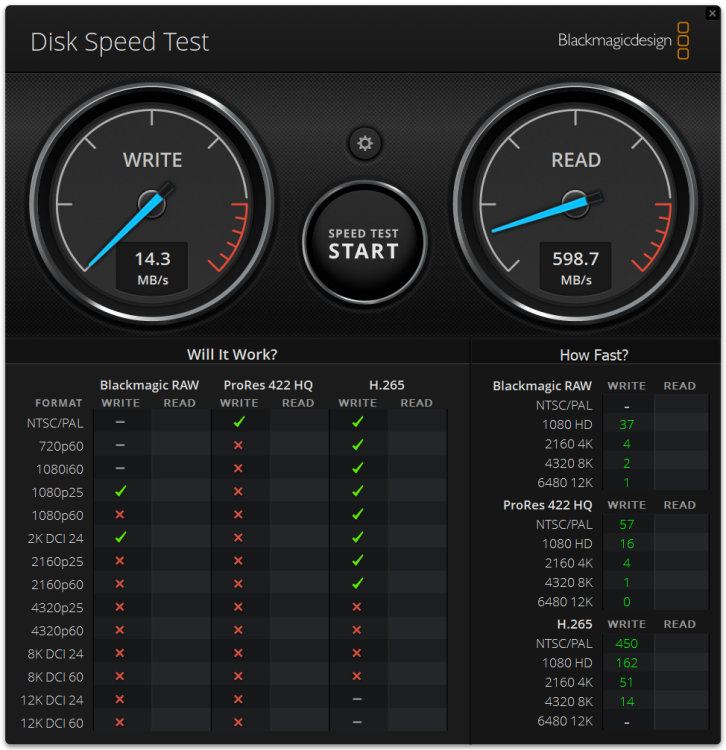Click green check for H.265 NTSC/PAL write

click(x=357, y=422)
